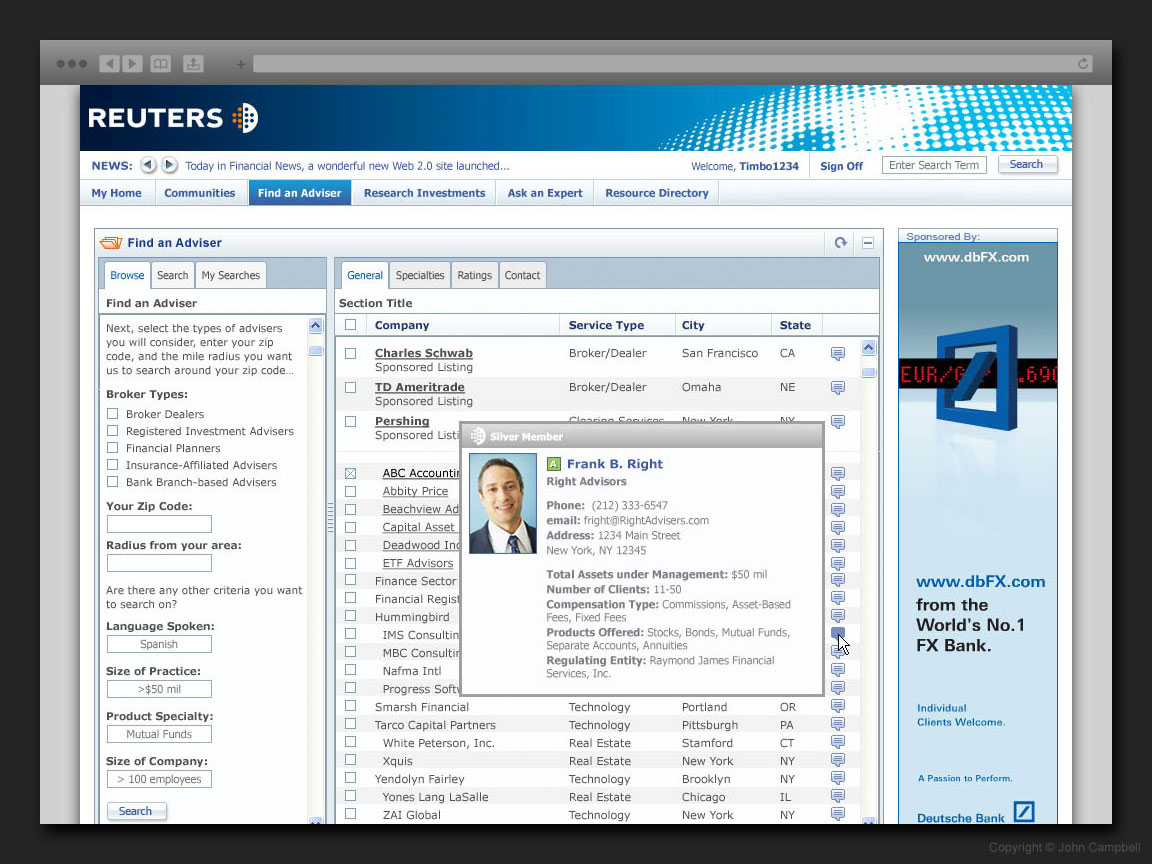Click the Find an Adviser folder icon
The width and height of the screenshot is (1152, 864).
tap(110, 242)
